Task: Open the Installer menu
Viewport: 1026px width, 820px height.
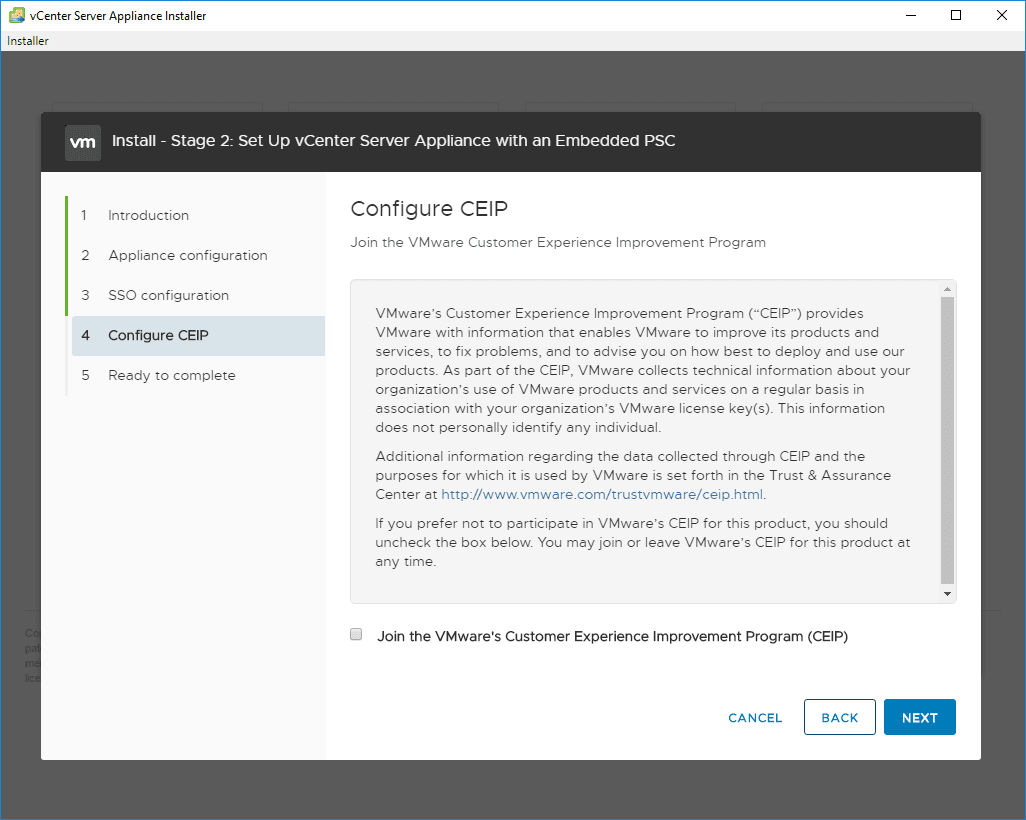Action: pyautogui.click(x=28, y=41)
